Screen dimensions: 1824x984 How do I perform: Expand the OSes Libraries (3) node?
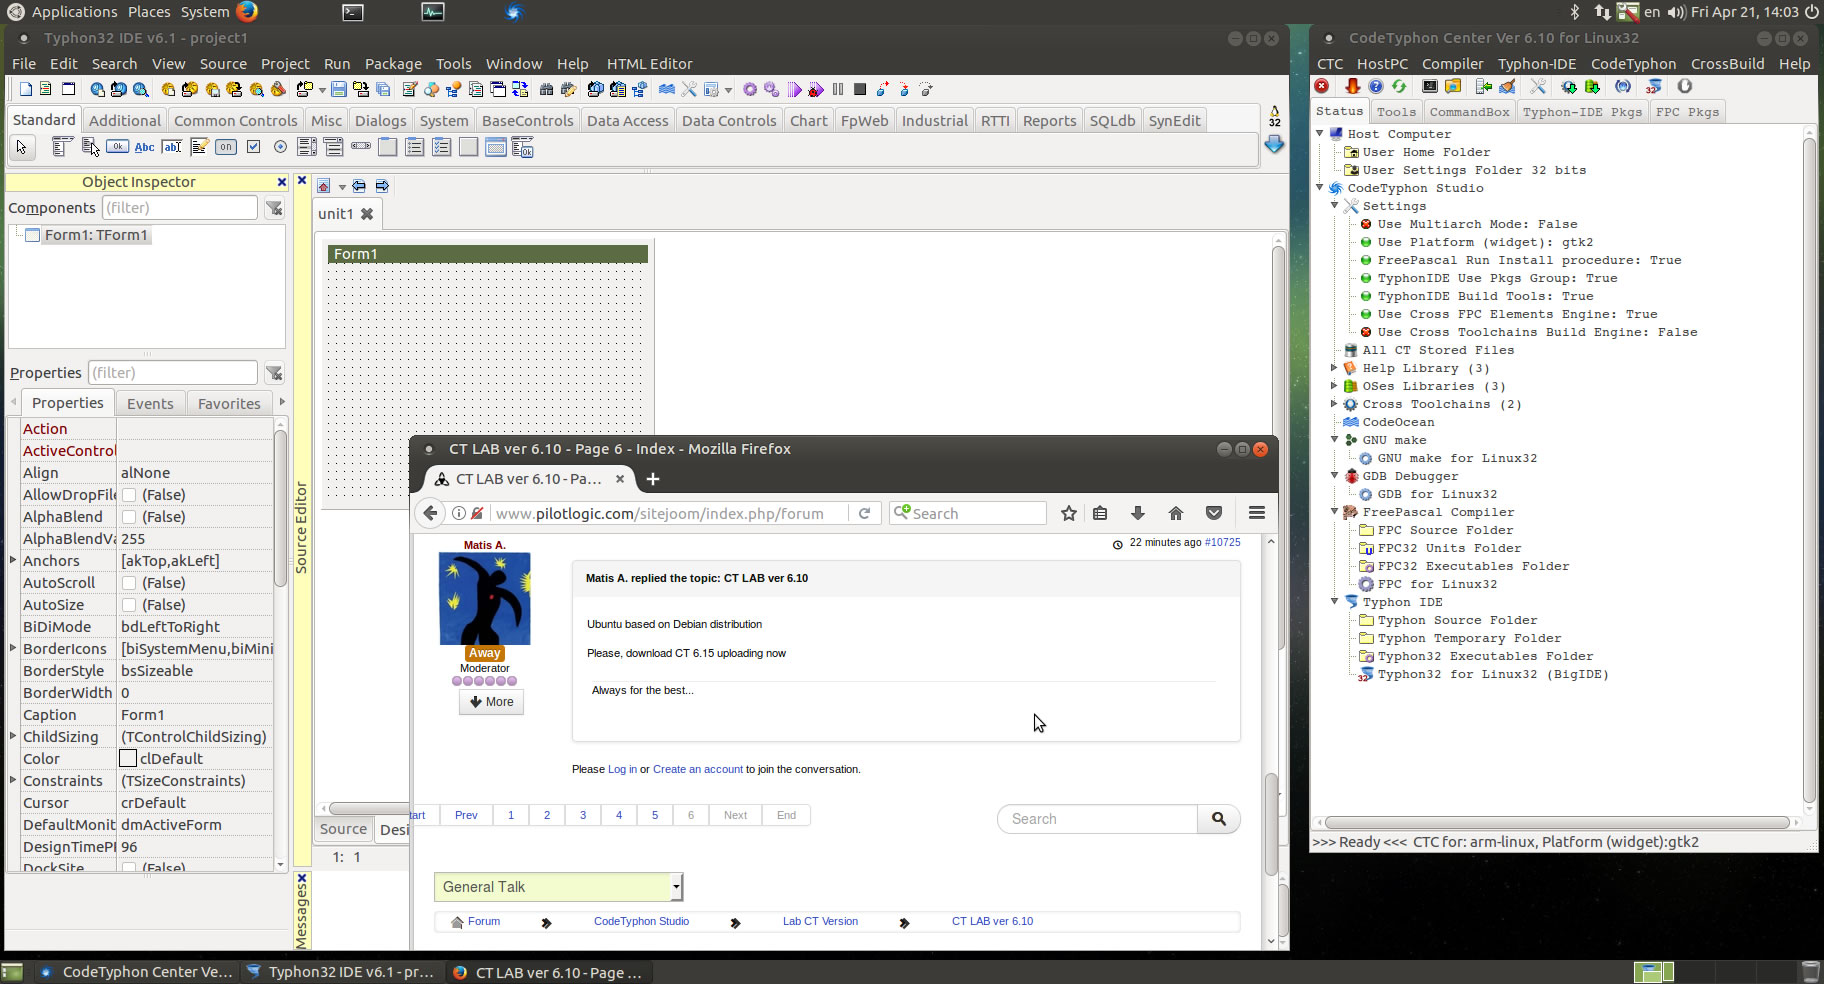[x=1335, y=385]
